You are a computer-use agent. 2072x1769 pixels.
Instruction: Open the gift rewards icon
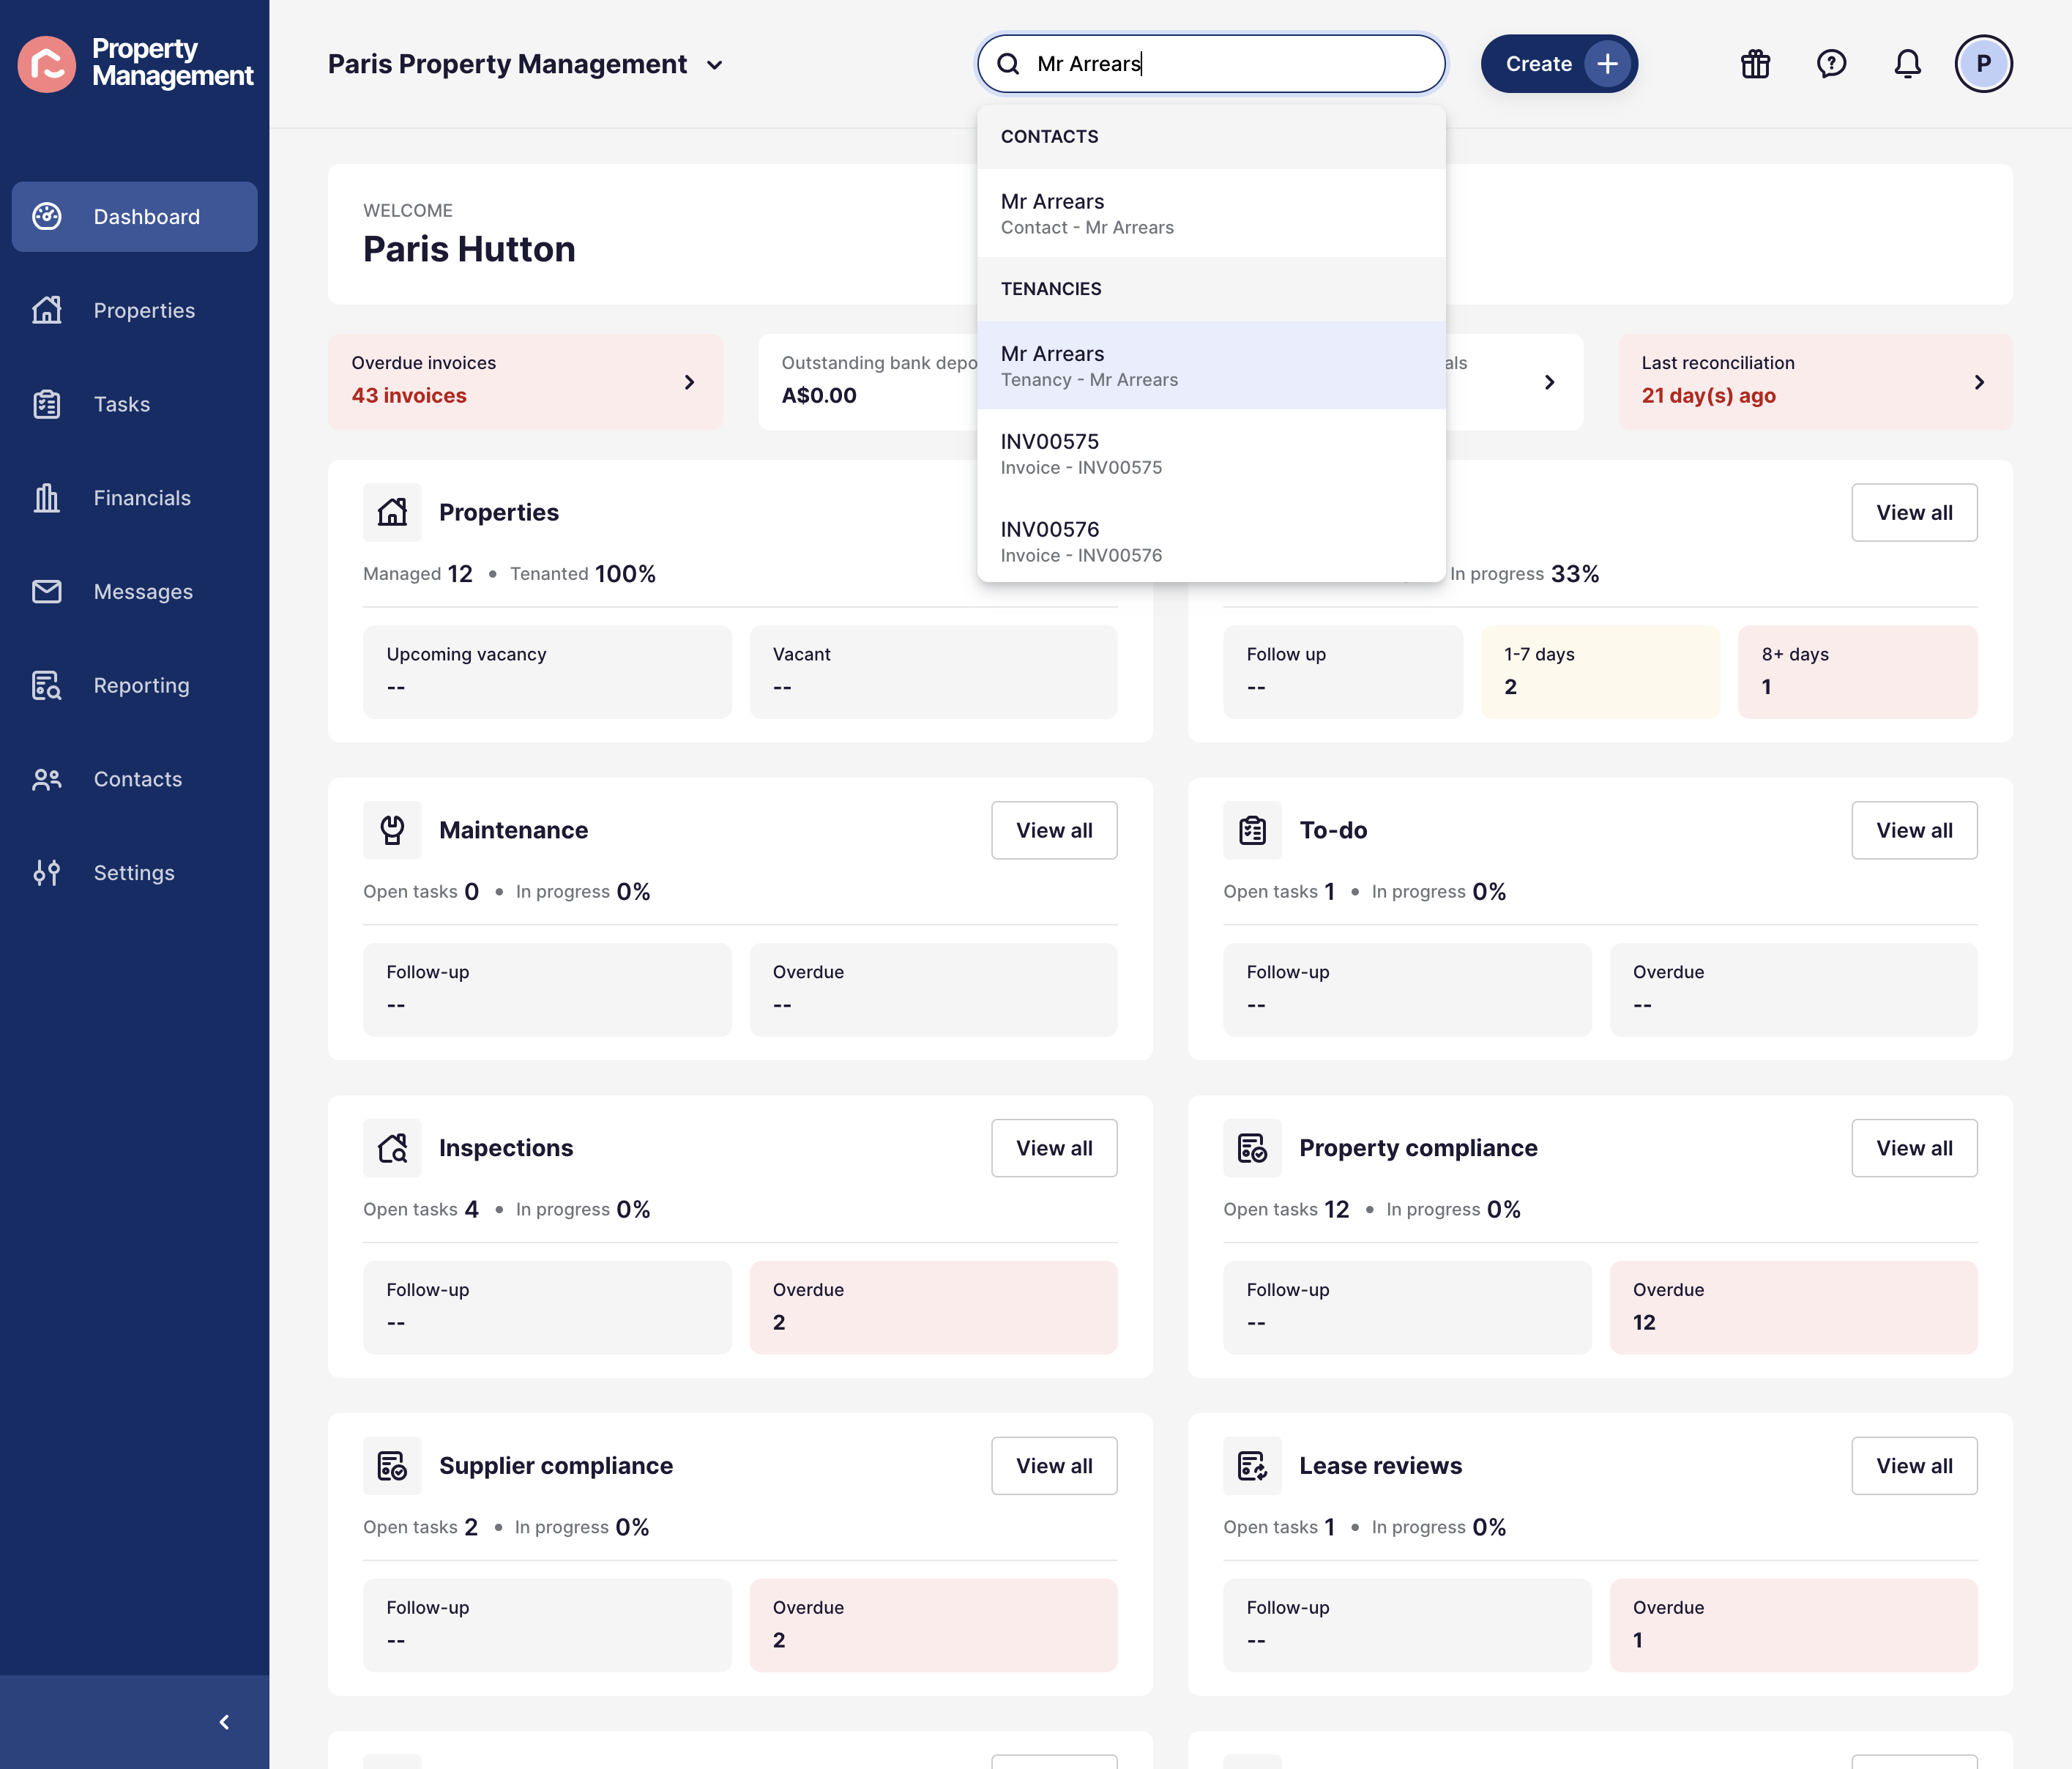1755,64
